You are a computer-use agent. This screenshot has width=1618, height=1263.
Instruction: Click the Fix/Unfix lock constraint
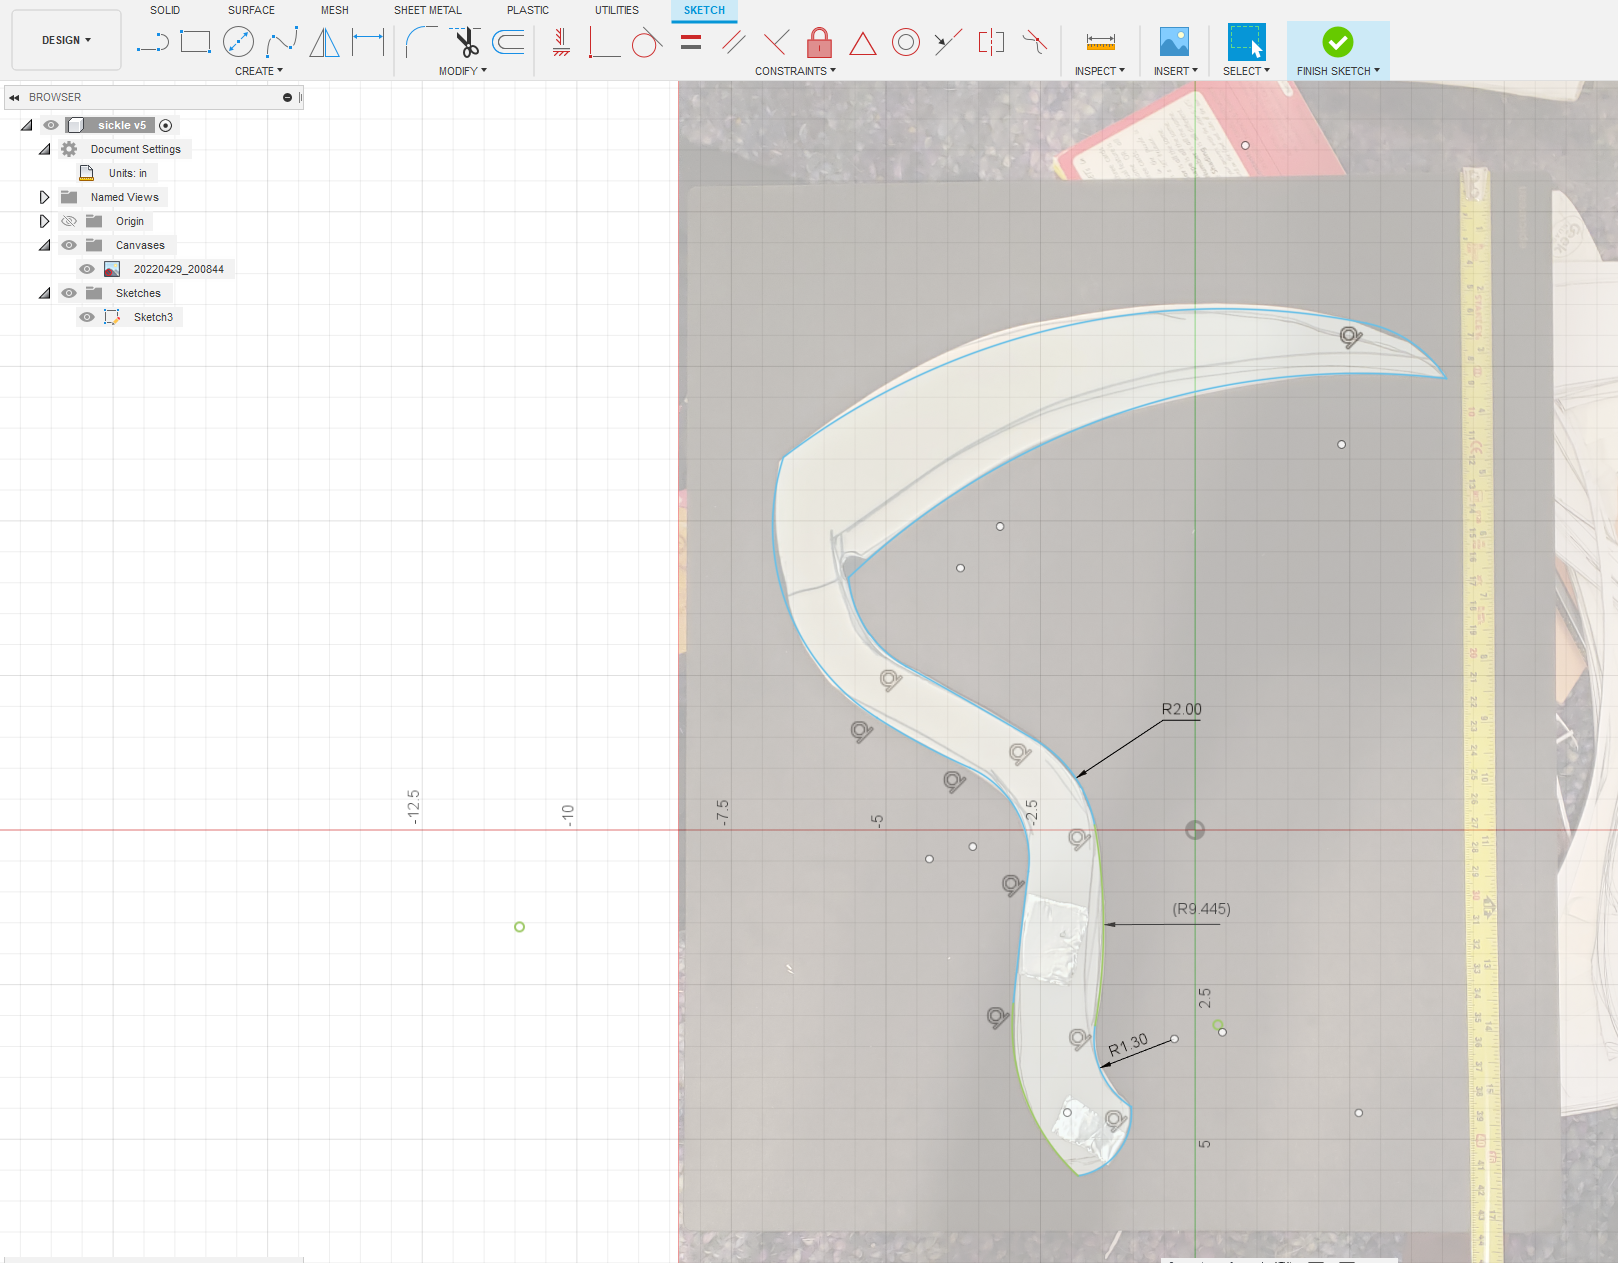819,42
